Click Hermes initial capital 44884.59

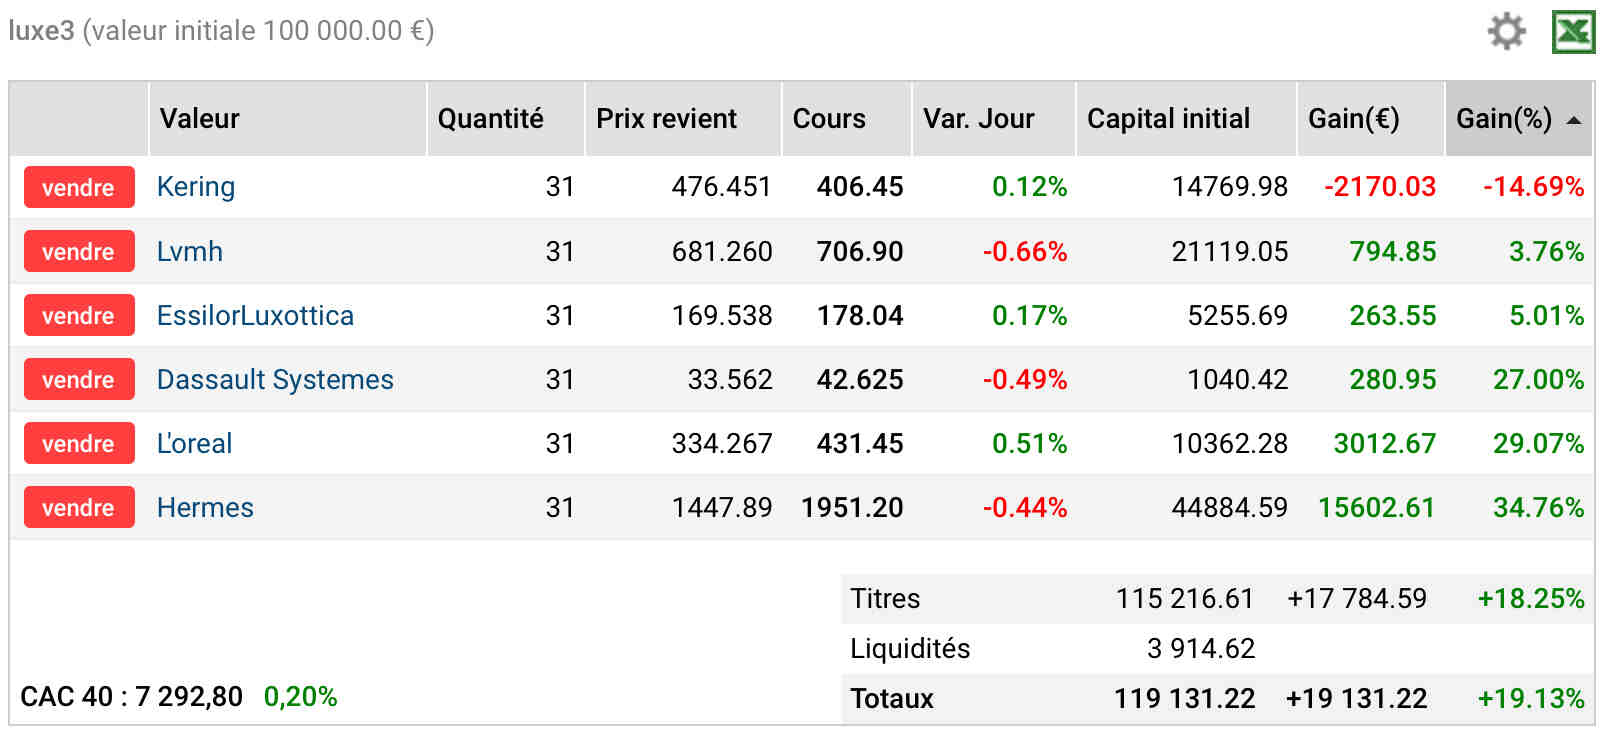coord(1229,507)
